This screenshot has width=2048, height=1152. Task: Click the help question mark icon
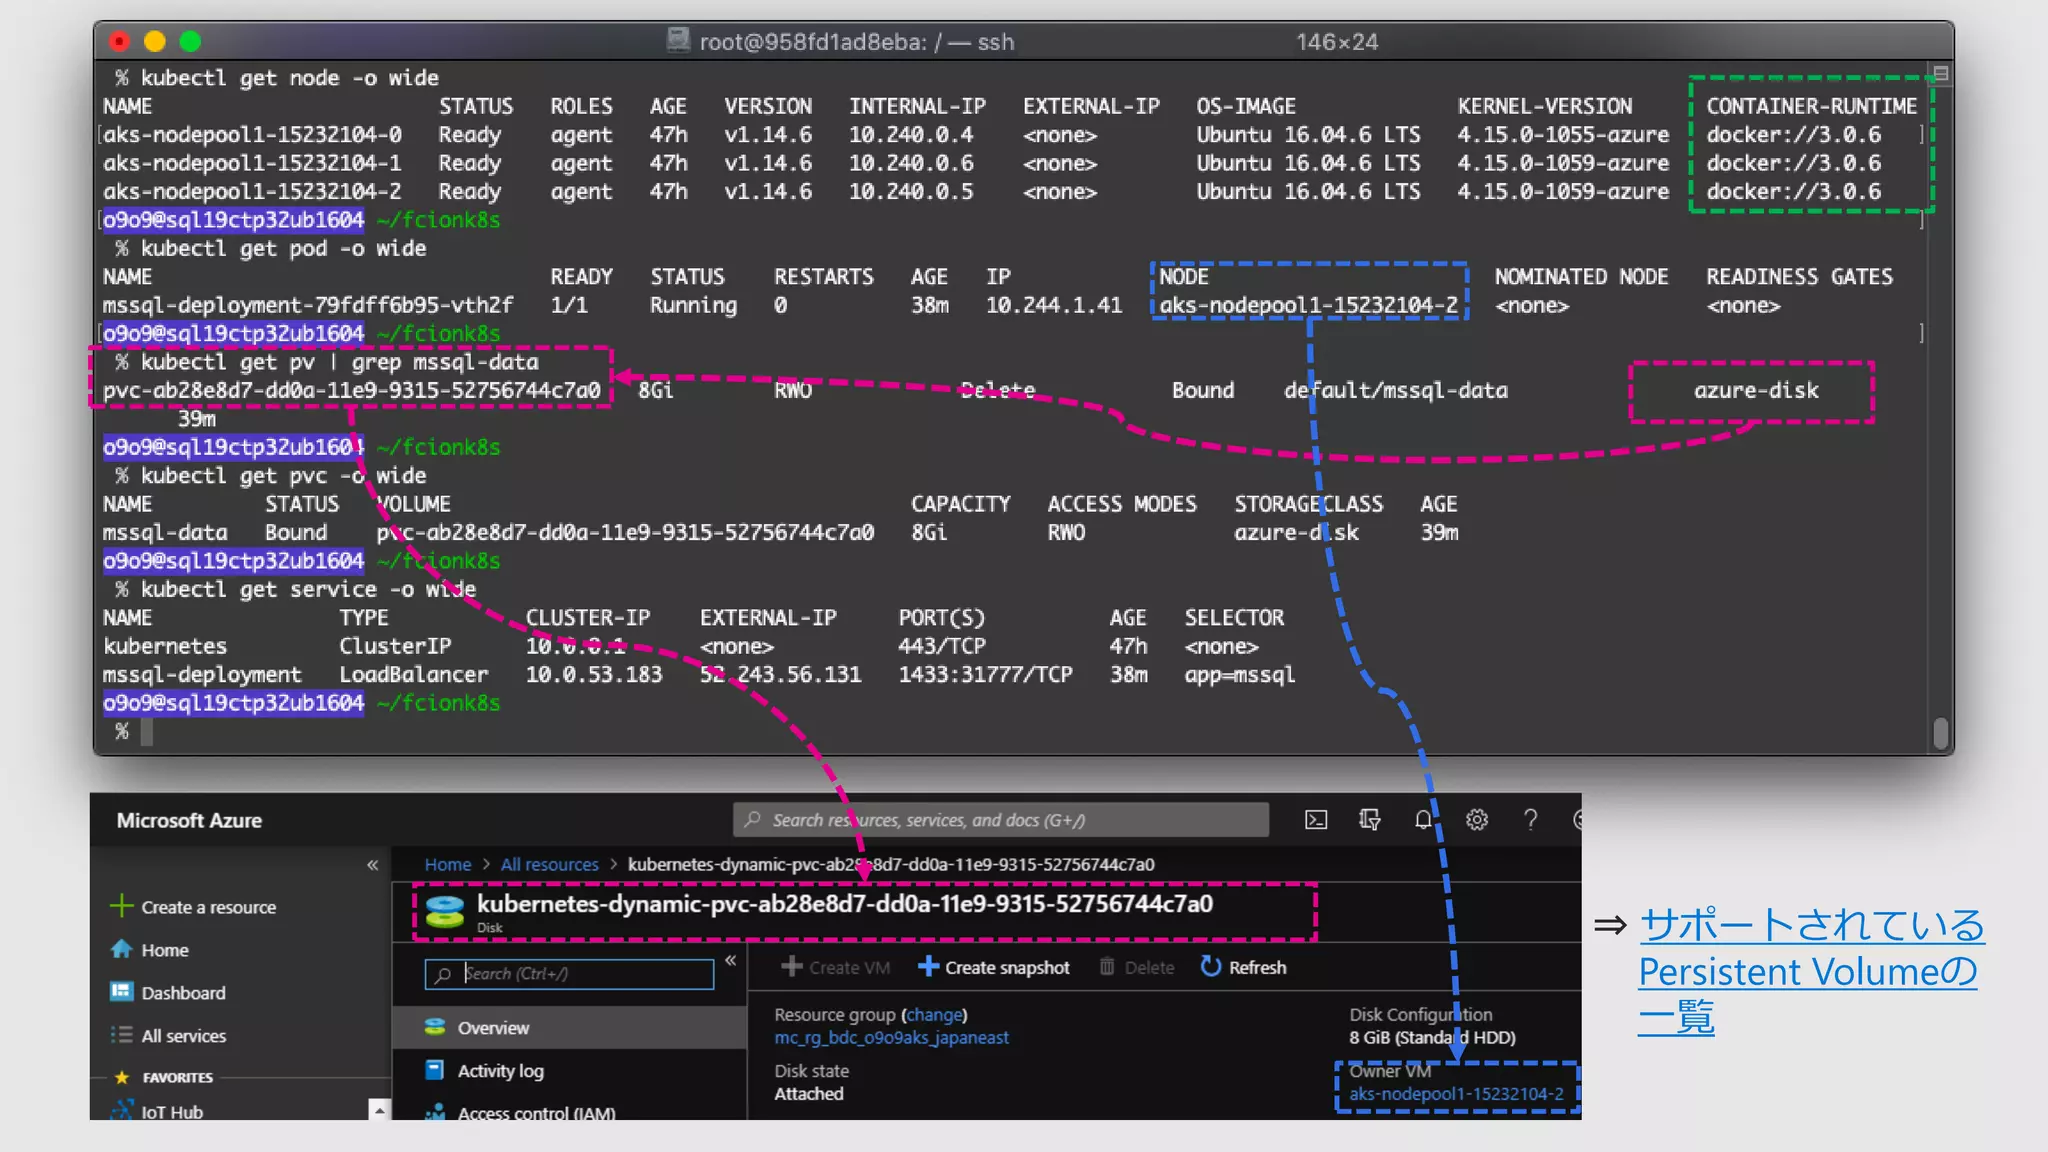point(1530,820)
